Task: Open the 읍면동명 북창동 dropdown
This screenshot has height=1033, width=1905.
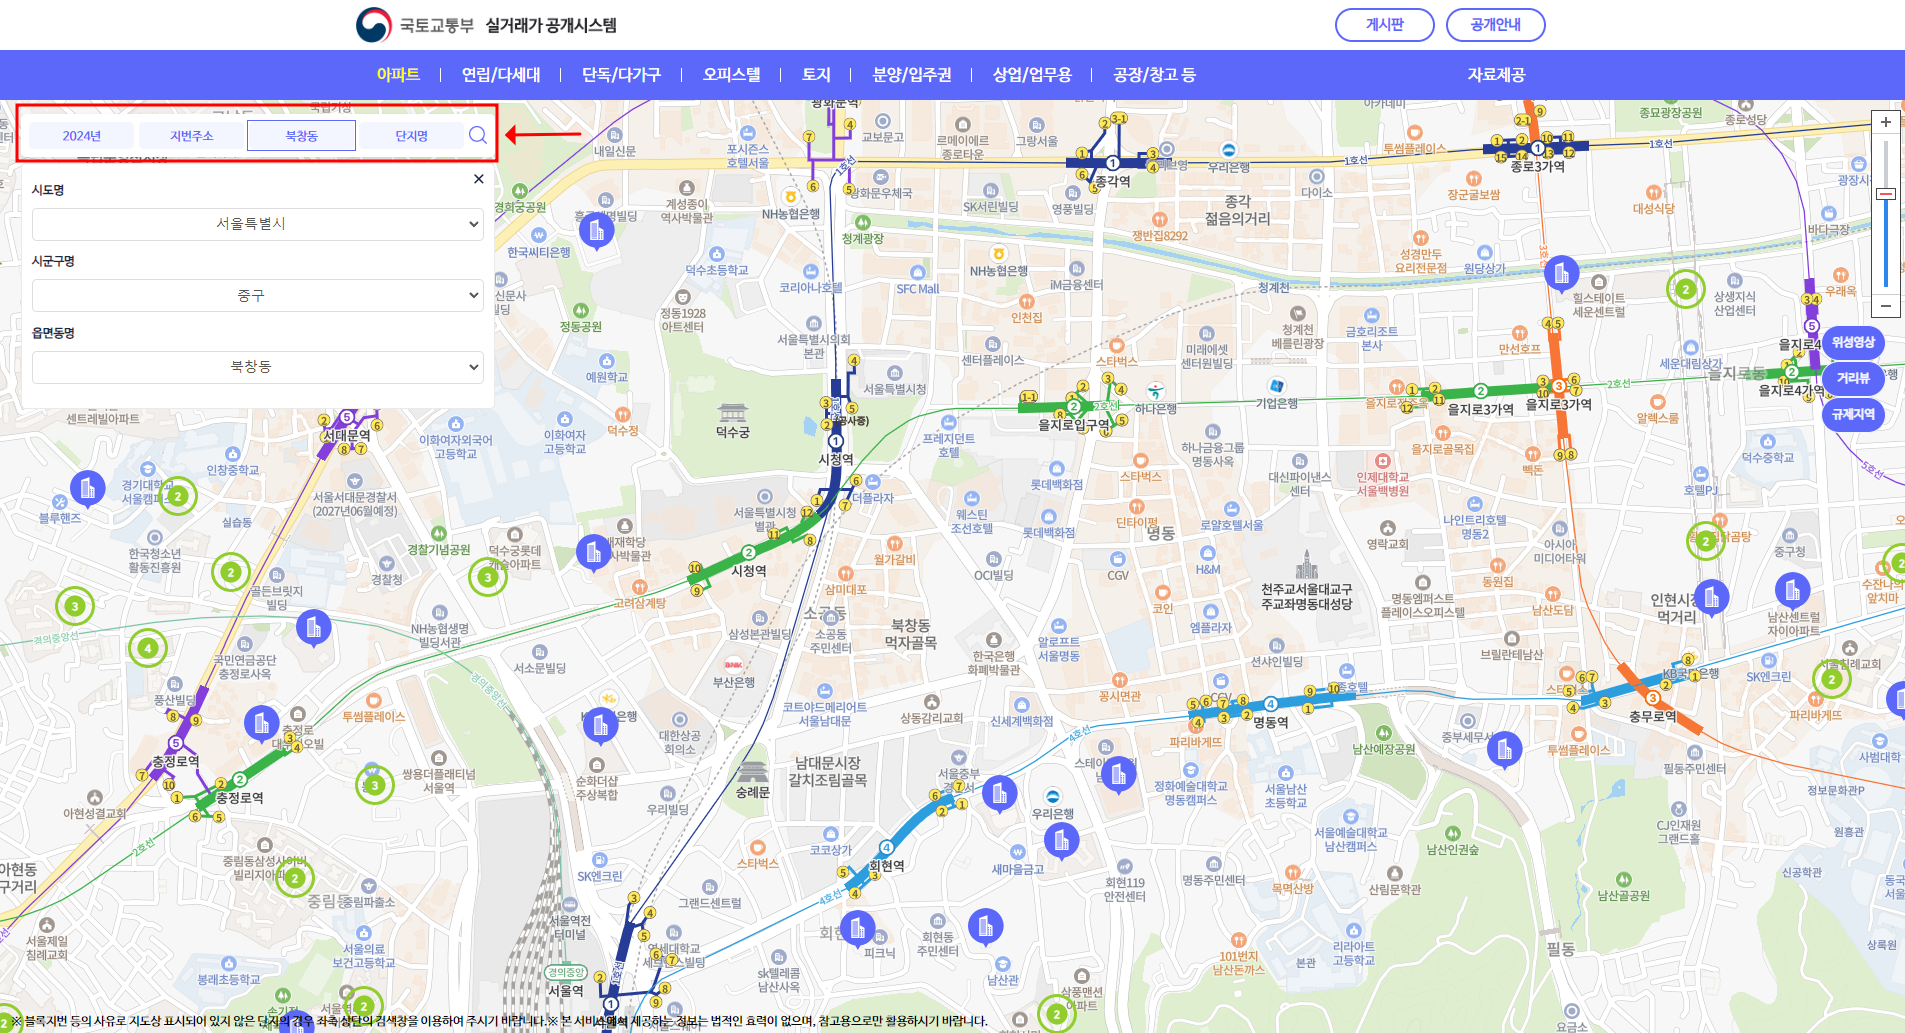Action: pyautogui.click(x=258, y=367)
